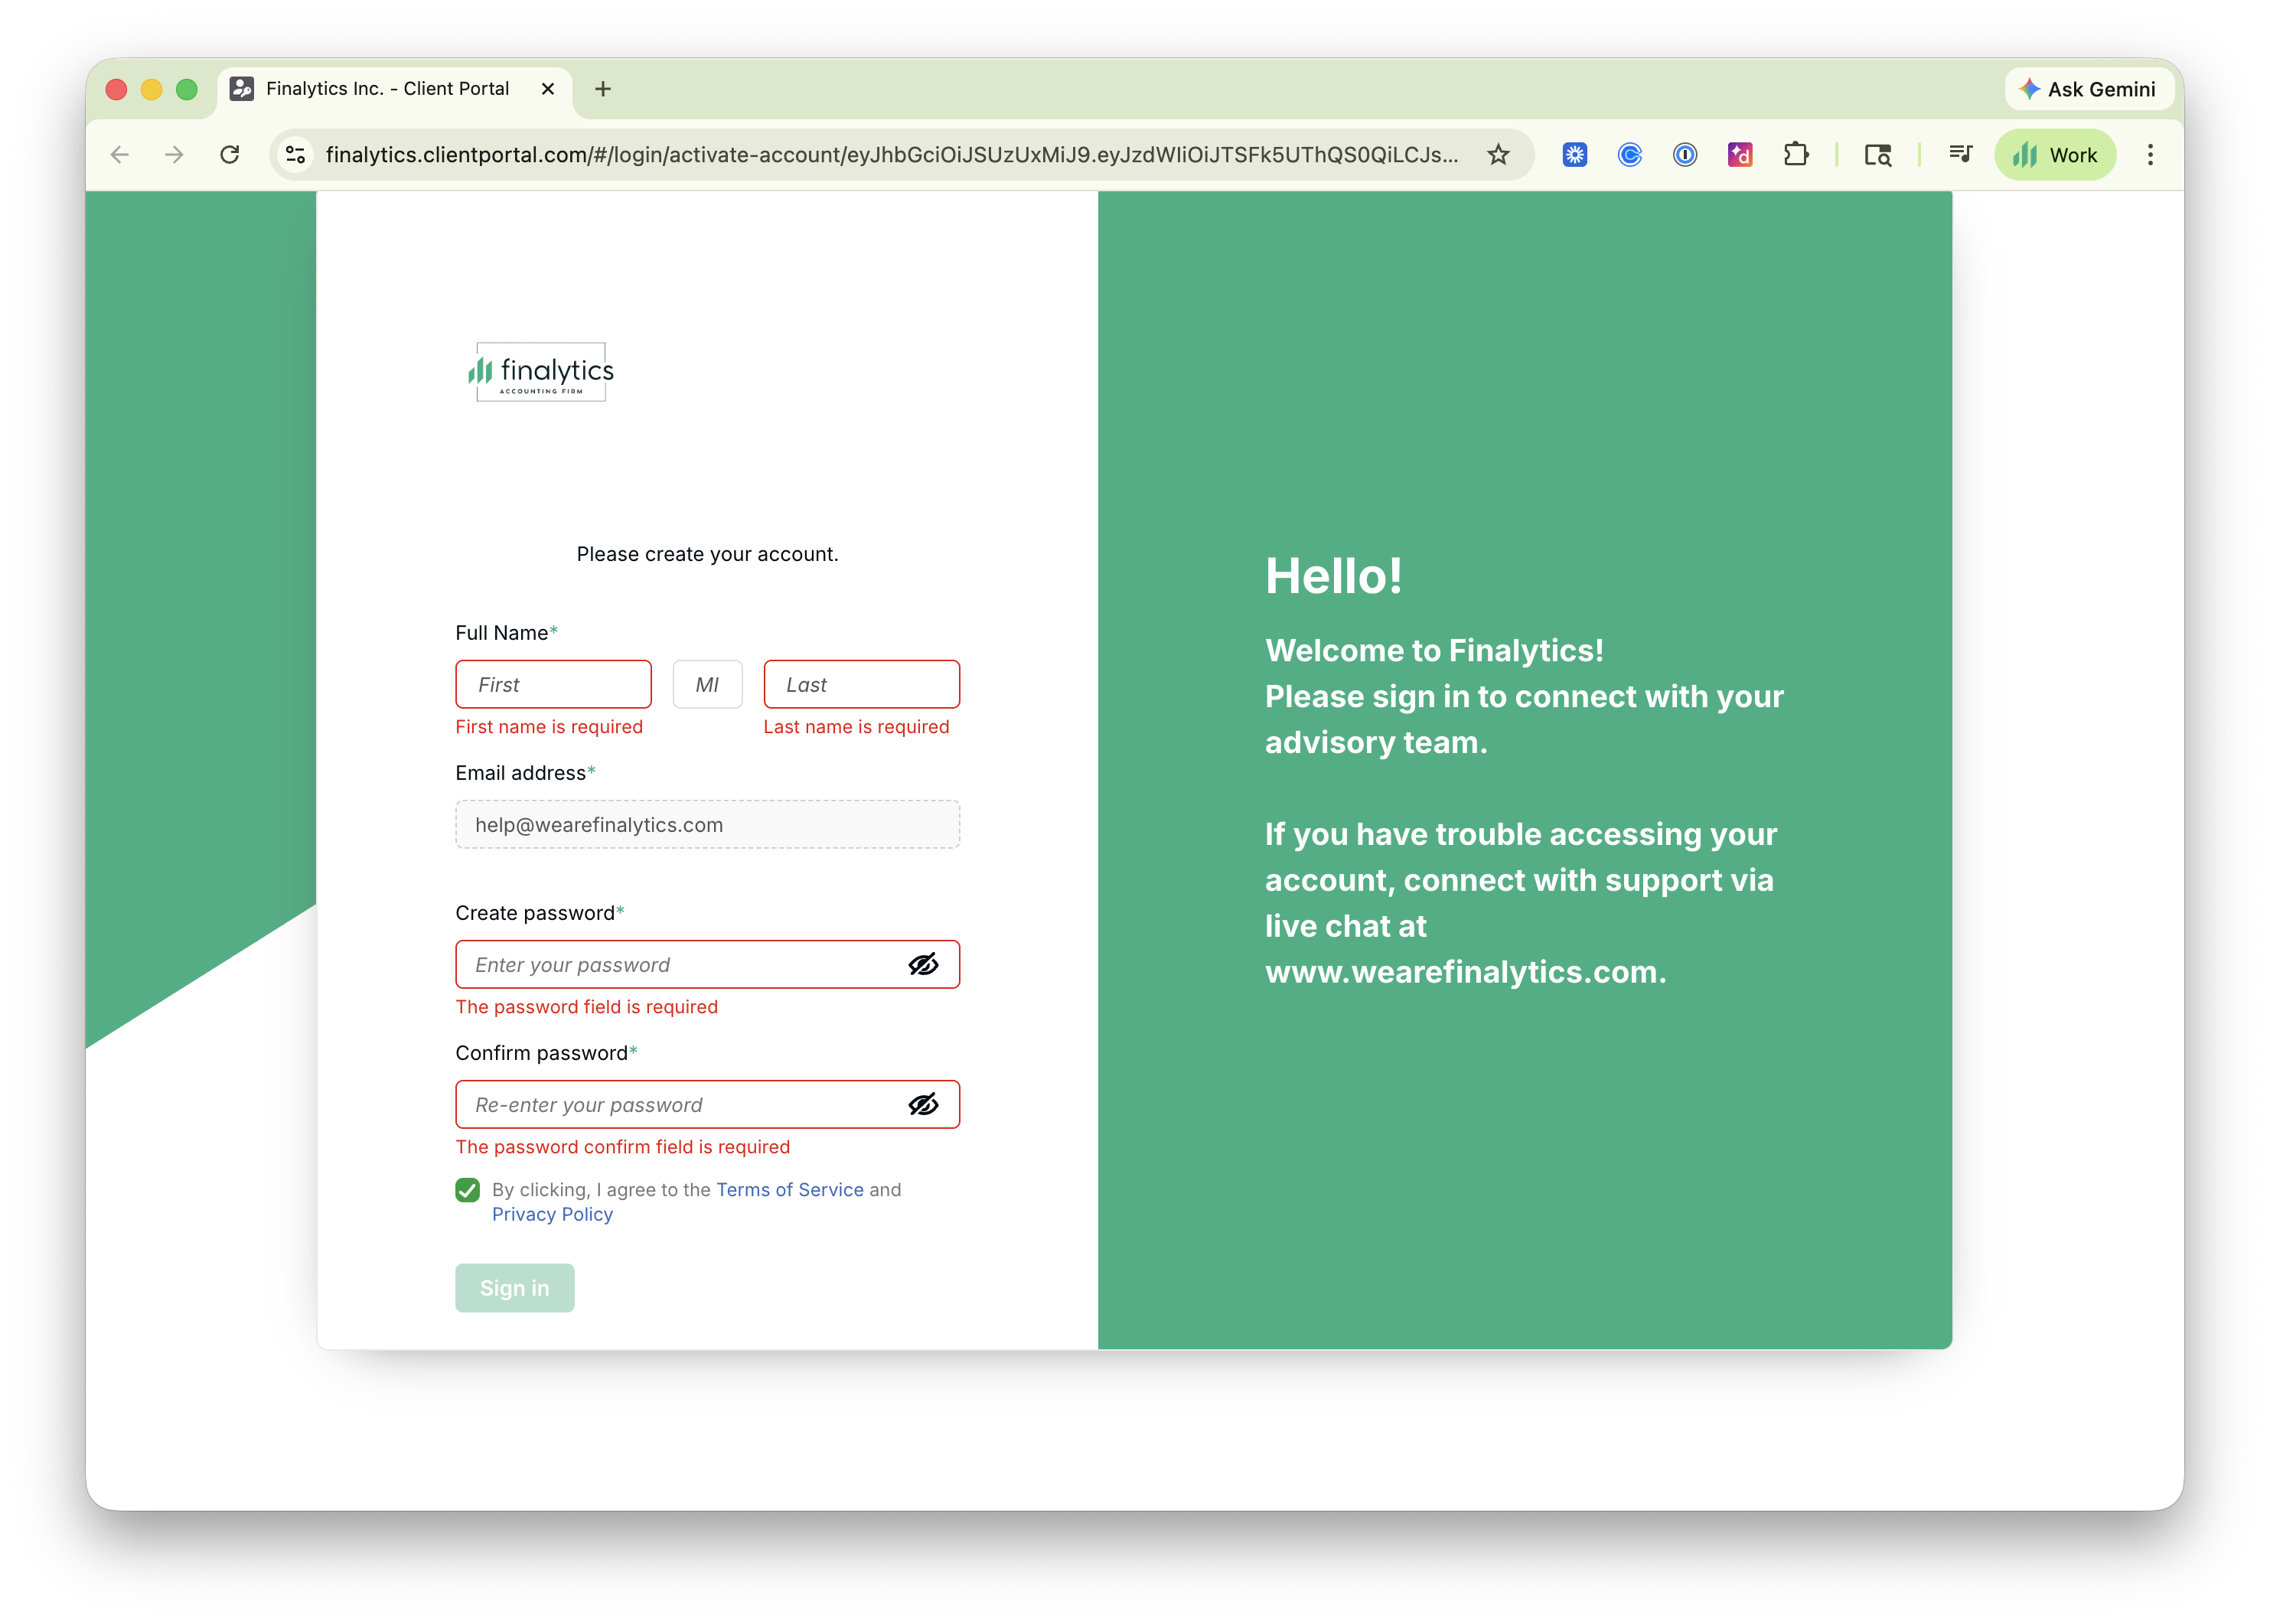This screenshot has height=1624, width=2270.
Task: Click the back navigation arrow
Action: point(120,155)
